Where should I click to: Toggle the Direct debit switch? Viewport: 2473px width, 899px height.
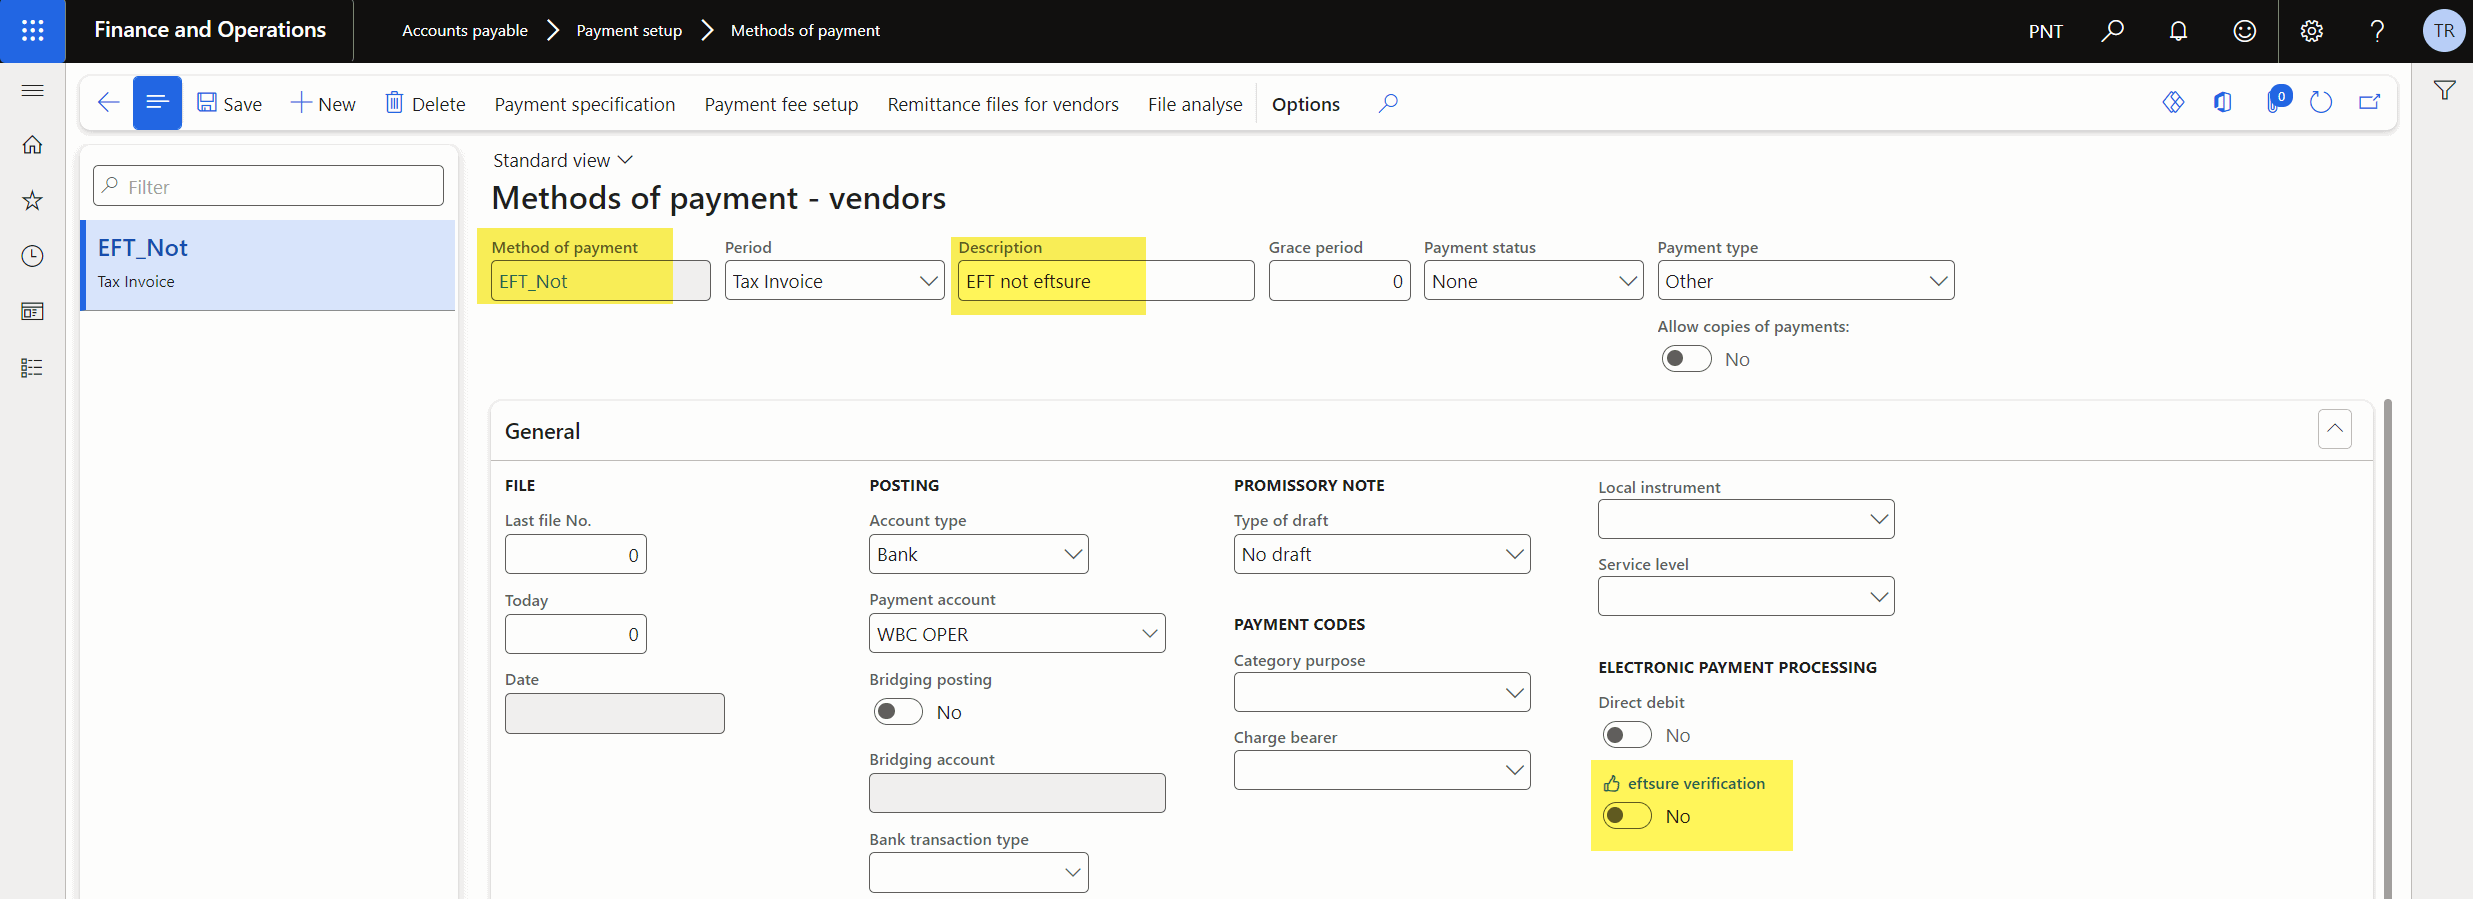(1627, 735)
